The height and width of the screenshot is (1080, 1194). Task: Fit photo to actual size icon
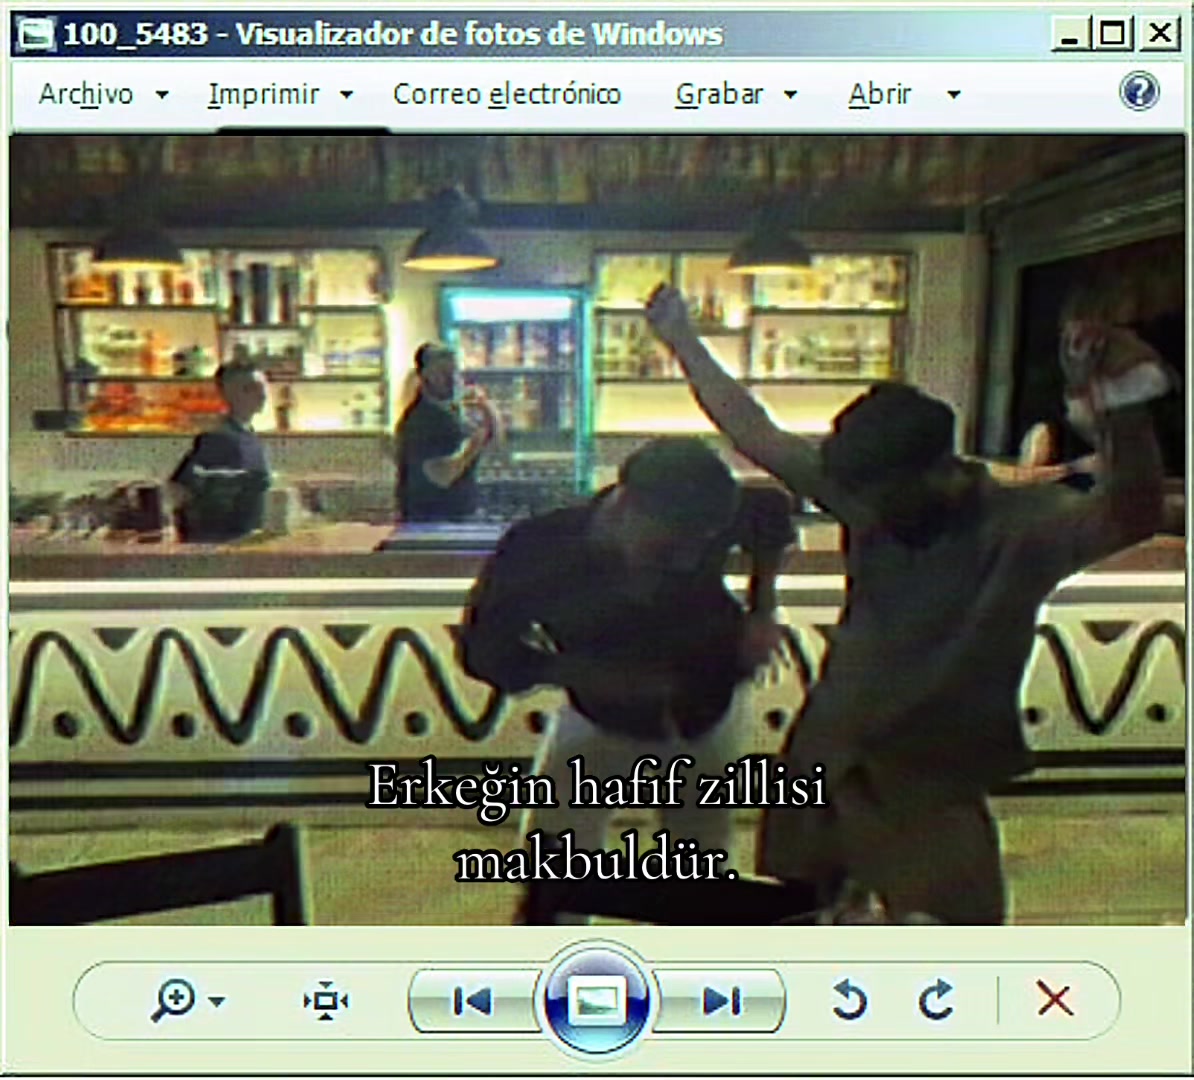pos(326,1000)
